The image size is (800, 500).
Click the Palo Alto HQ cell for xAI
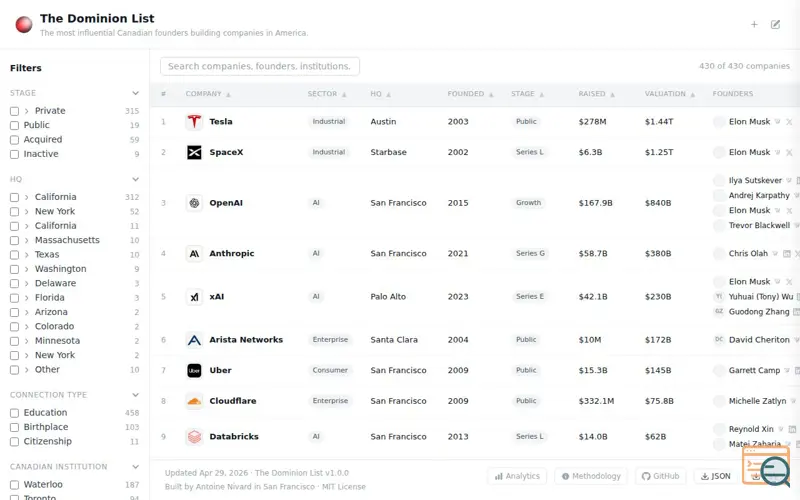click(388, 296)
